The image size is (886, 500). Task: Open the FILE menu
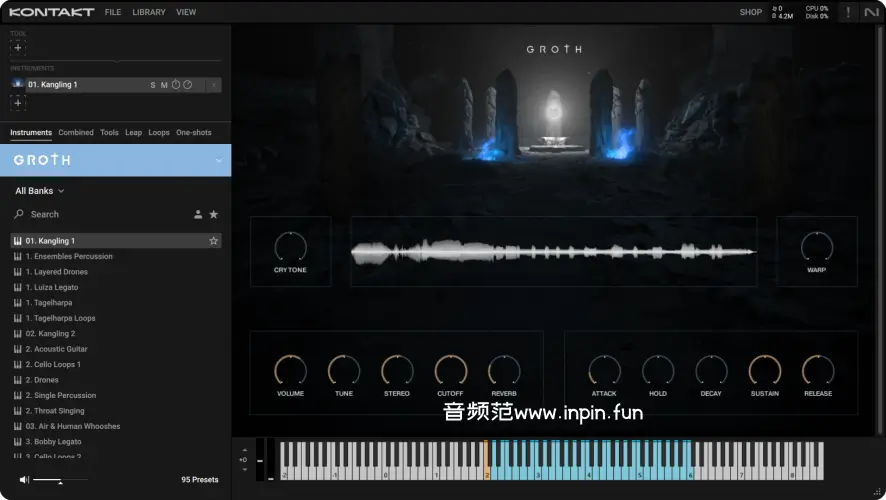point(113,12)
